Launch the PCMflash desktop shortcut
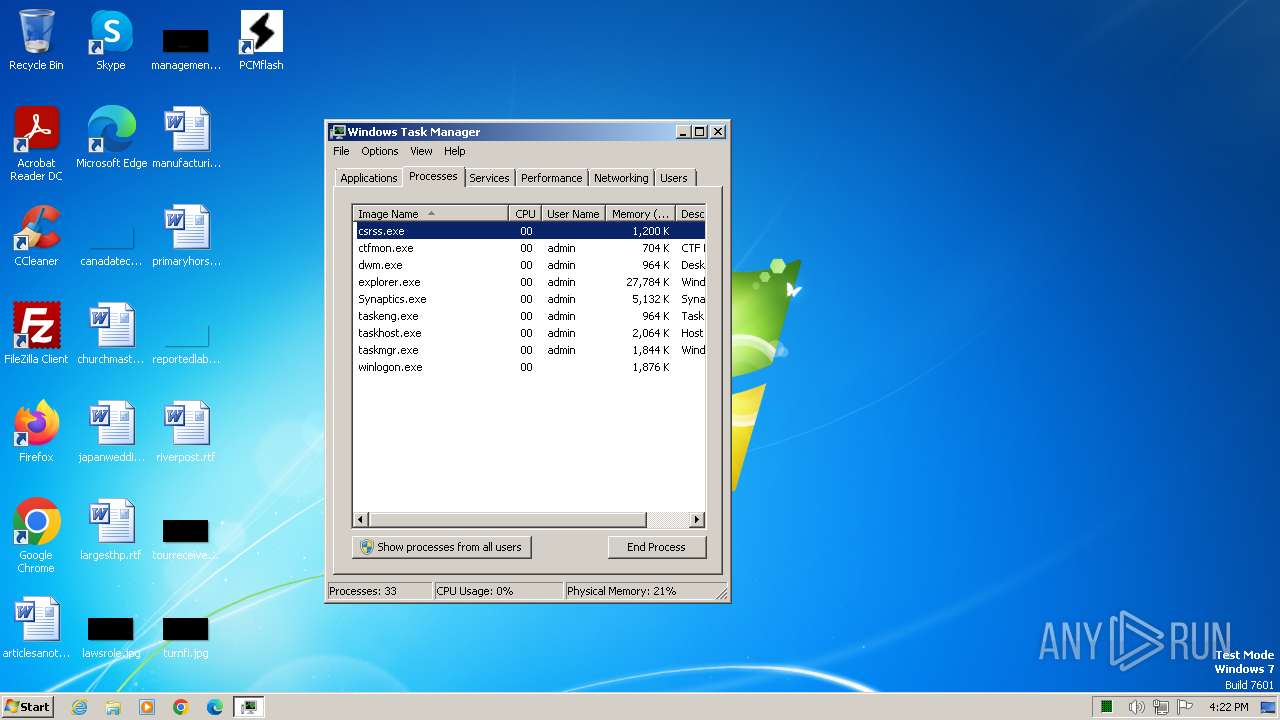This screenshot has width=1280, height=720. (261, 40)
